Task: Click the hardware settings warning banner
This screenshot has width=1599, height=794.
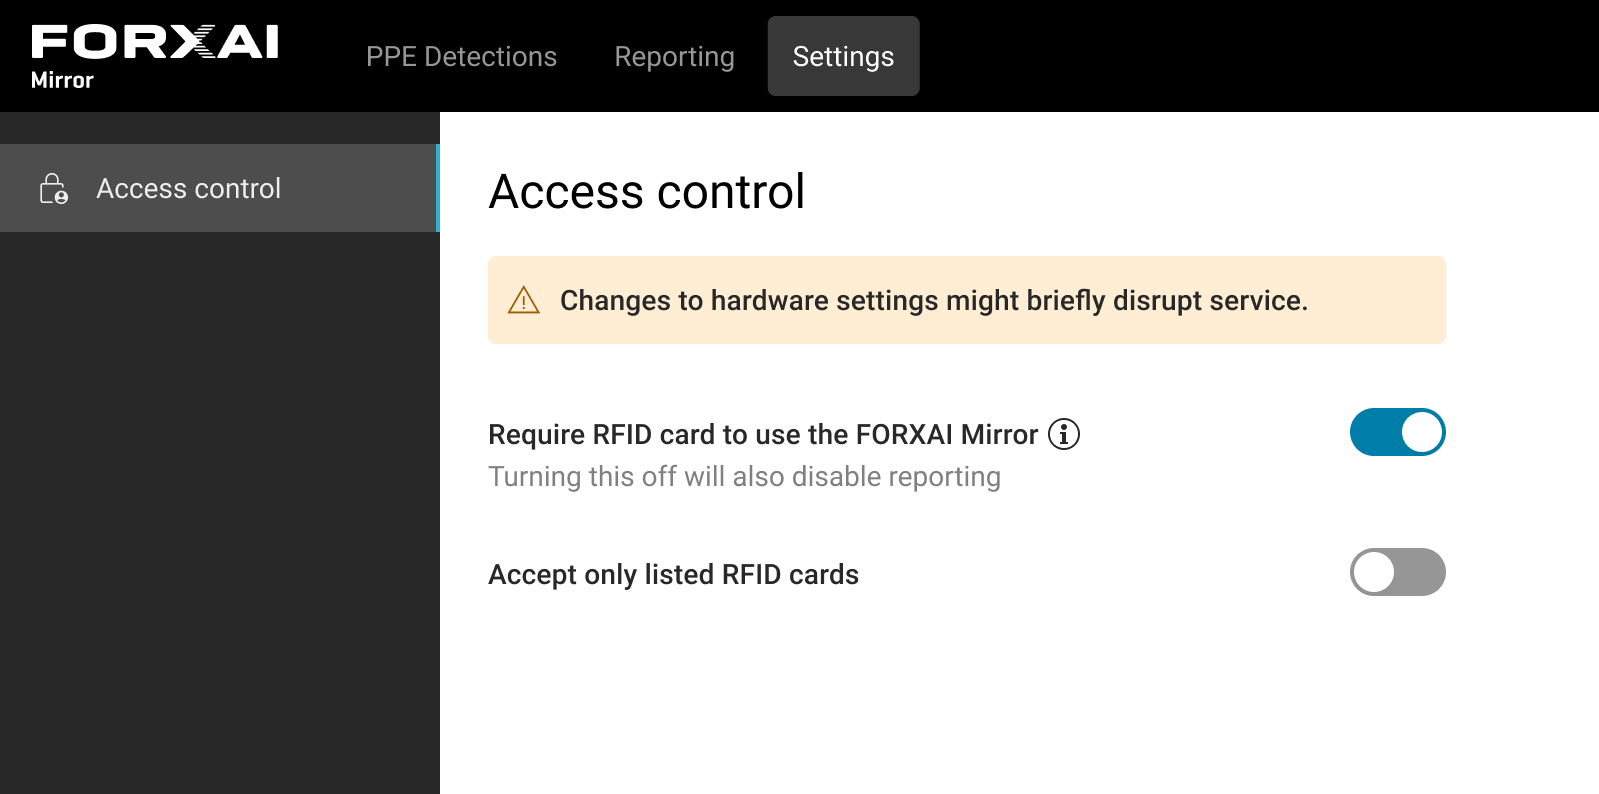Action: pos(965,300)
